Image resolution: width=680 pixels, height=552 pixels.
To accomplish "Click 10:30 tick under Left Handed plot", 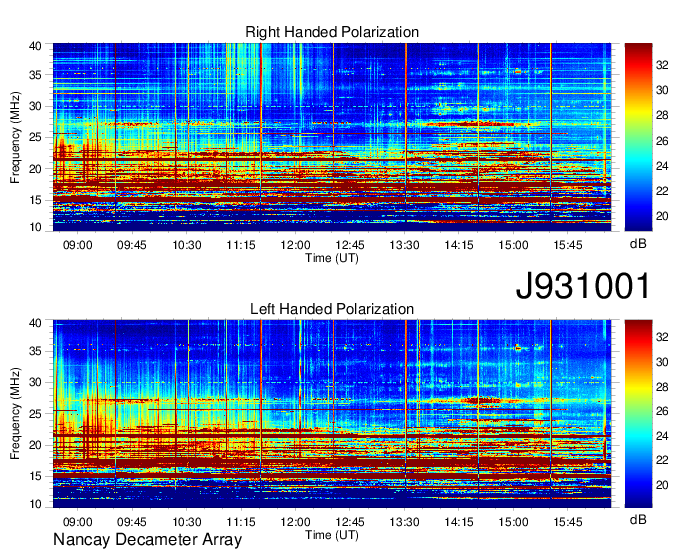I will pos(187,522).
